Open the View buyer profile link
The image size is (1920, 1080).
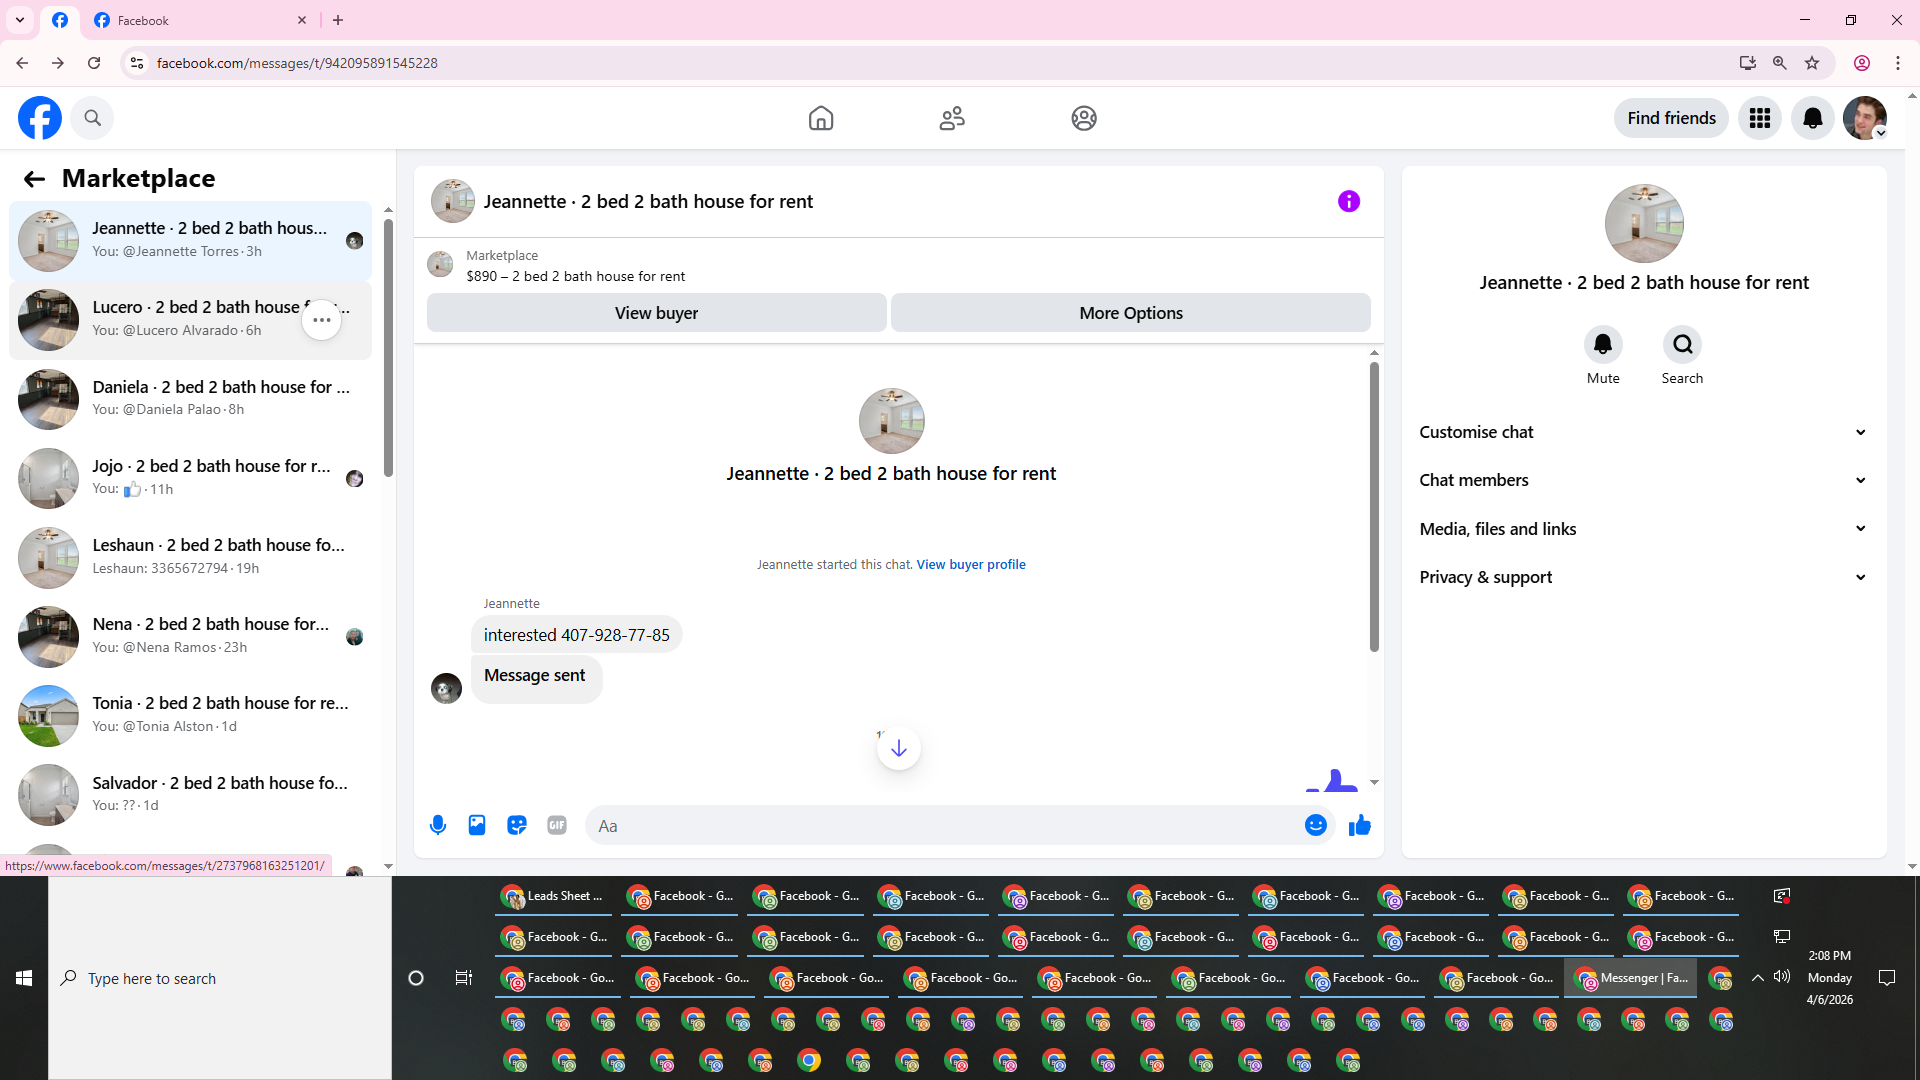click(971, 565)
